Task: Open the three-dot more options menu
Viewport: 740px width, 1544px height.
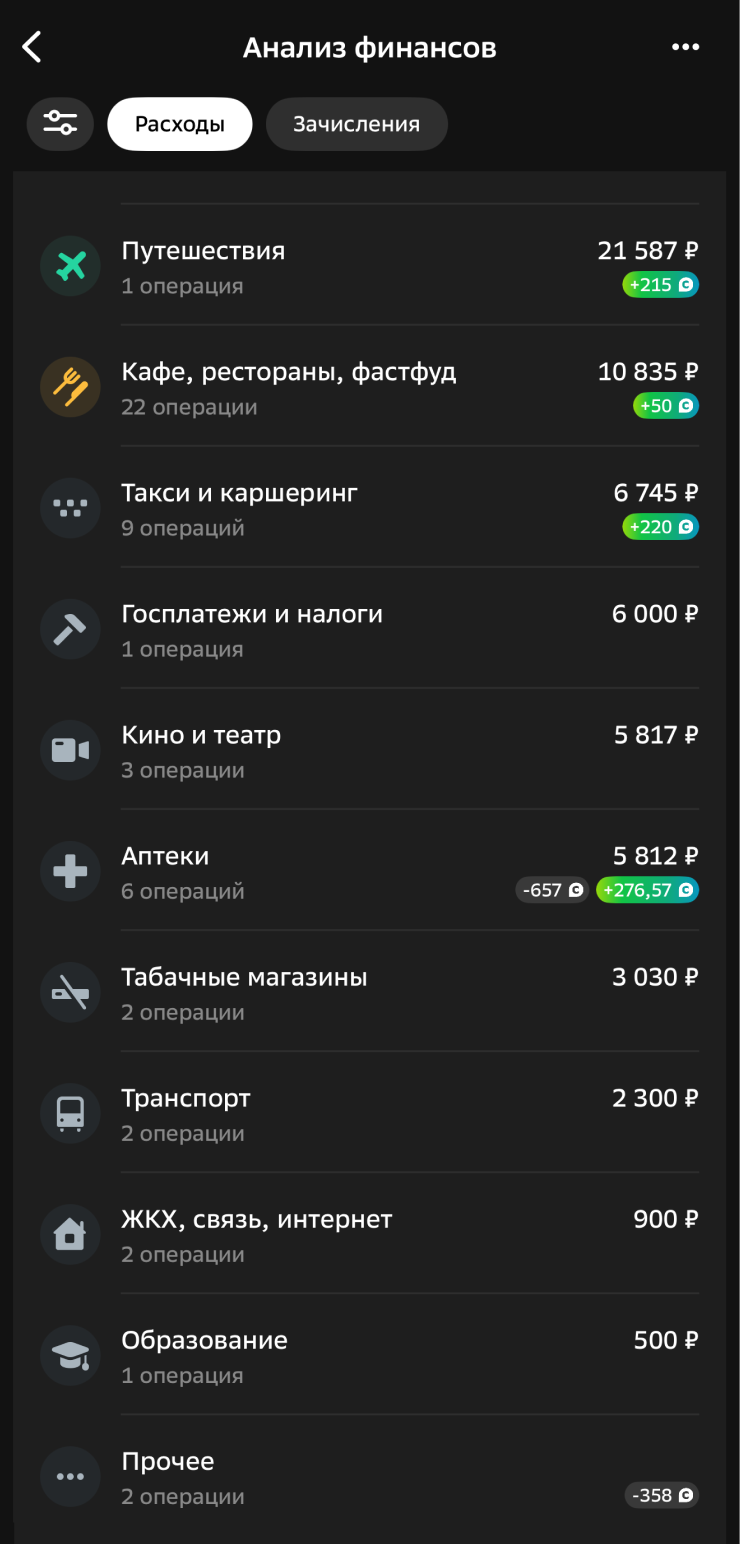Action: (x=685, y=47)
